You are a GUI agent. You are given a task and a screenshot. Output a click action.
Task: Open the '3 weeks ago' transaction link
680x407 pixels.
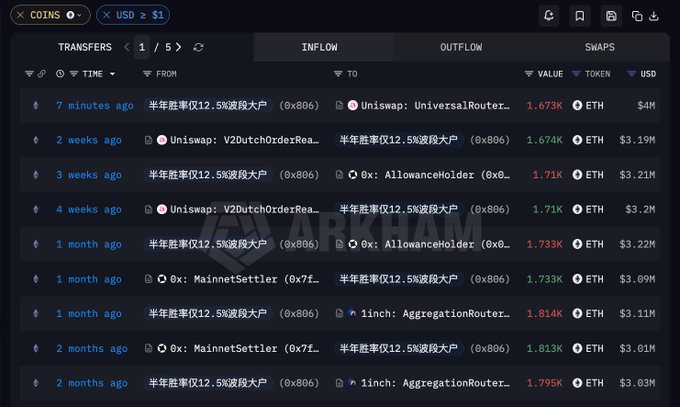coord(88,175)
